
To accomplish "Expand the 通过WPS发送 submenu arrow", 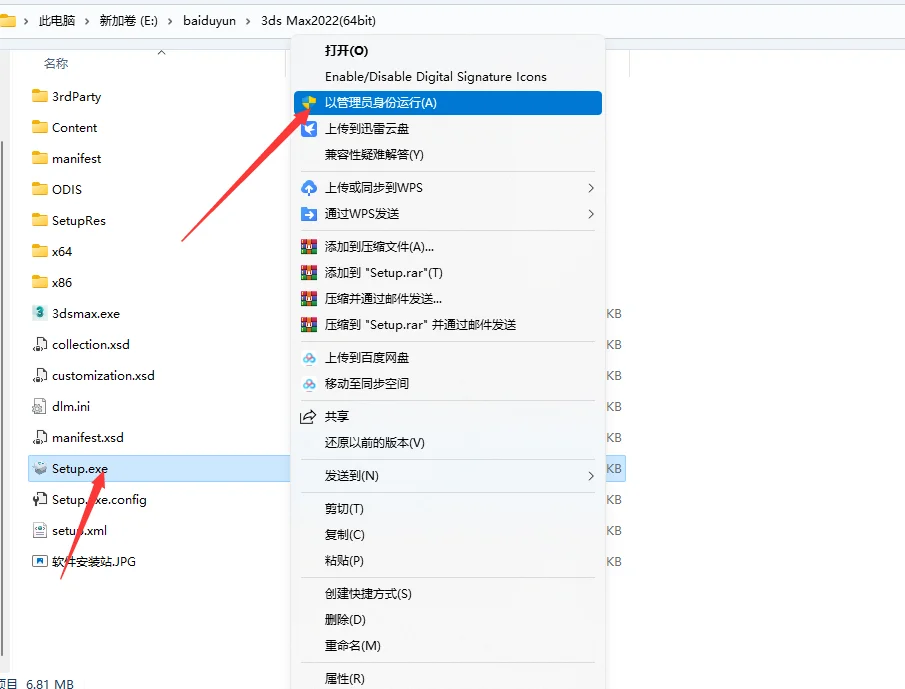I will (x=590, y=214).
